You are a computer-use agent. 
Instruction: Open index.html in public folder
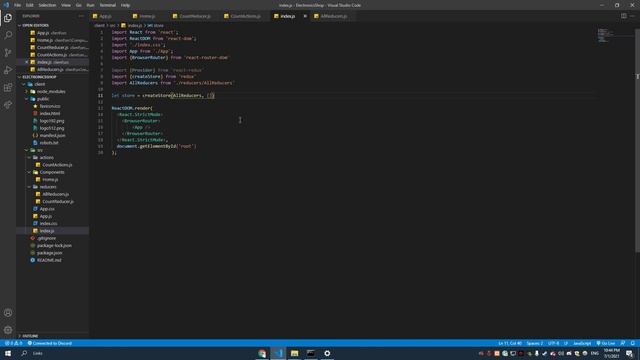[50, 113]
